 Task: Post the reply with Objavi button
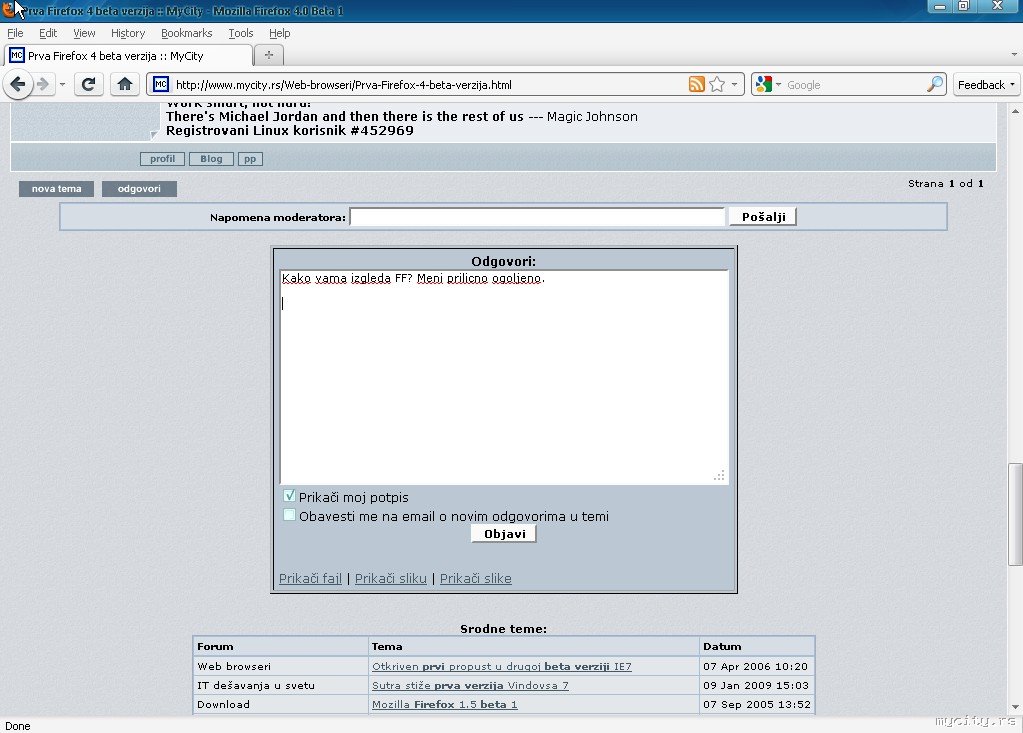coord(504,533)
